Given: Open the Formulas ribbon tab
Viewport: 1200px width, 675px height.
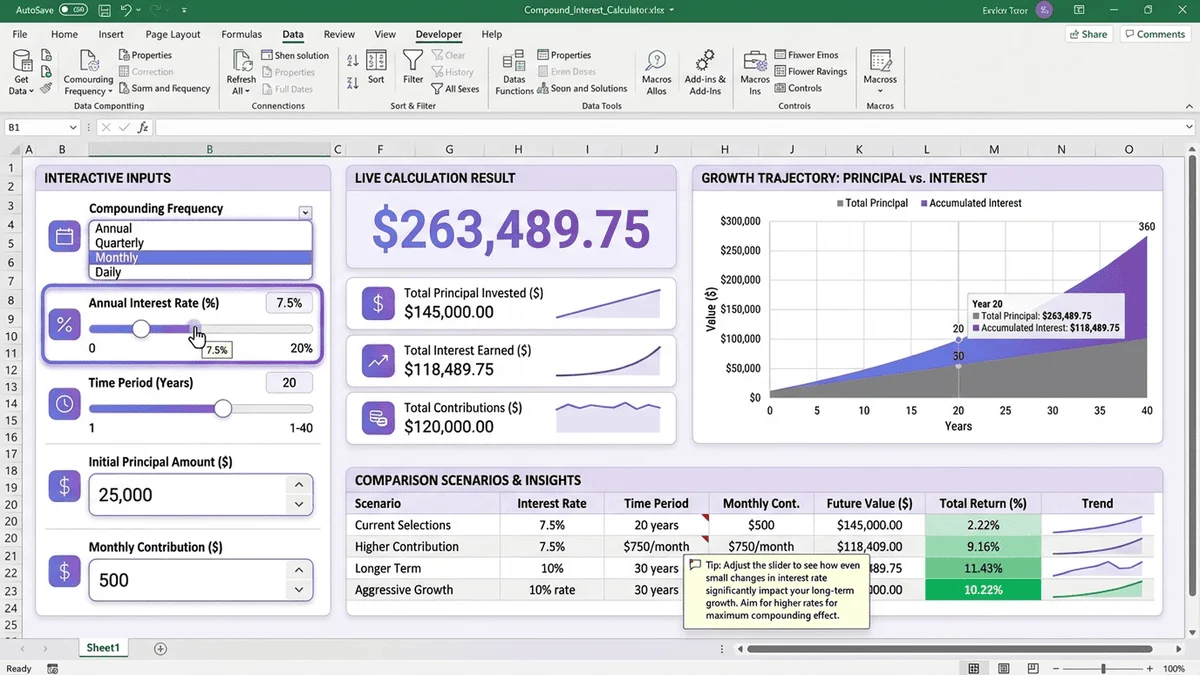Looking at the screenshot, I should [x=241, y=34].
